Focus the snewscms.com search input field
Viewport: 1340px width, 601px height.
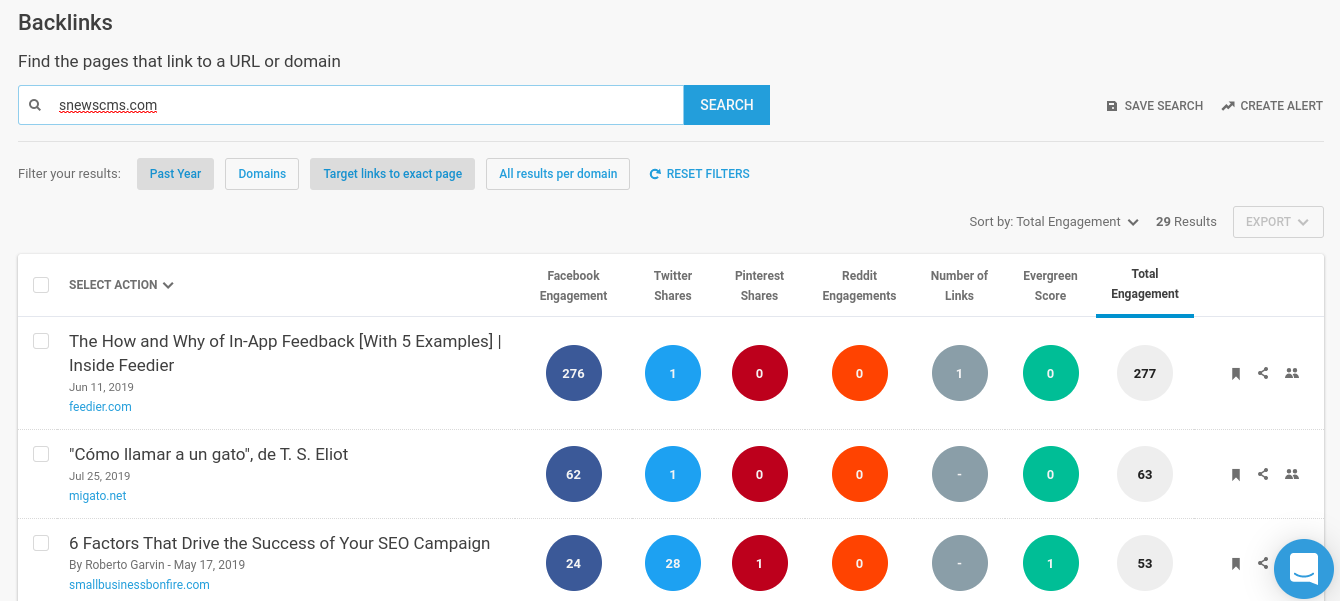351,105
